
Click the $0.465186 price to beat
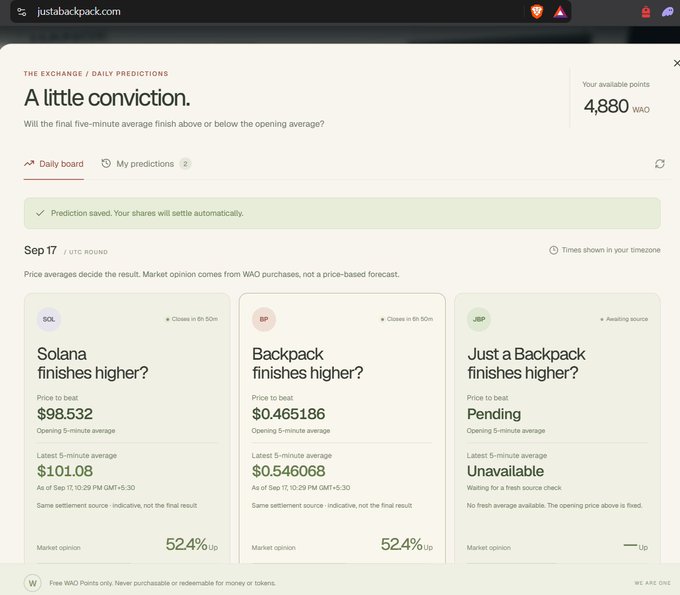(288, 414)
